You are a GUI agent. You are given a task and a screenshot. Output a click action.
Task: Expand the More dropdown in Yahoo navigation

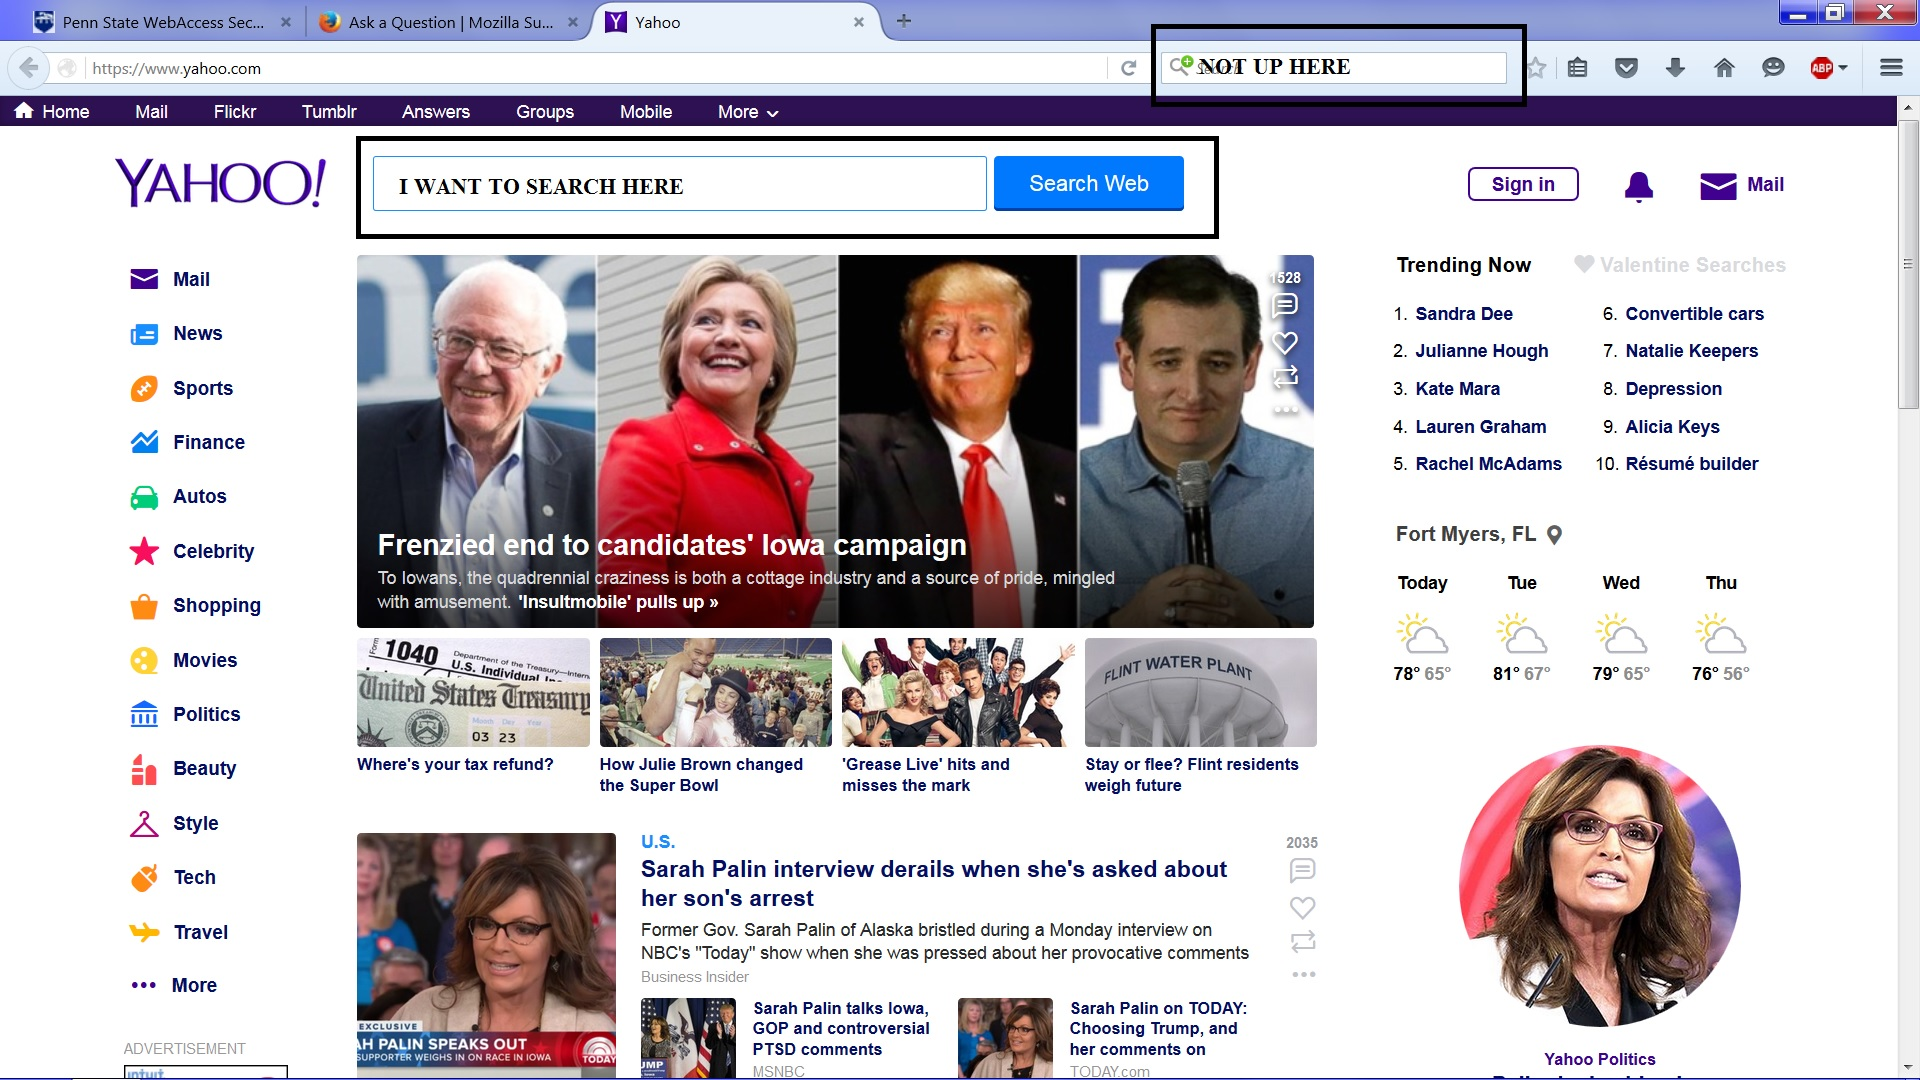pos(745,111)
